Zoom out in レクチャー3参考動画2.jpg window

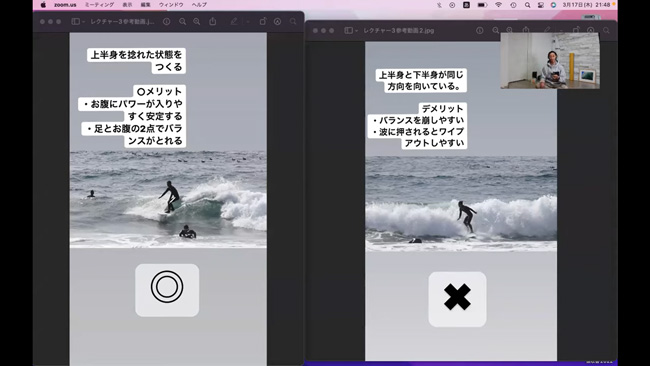495,30
